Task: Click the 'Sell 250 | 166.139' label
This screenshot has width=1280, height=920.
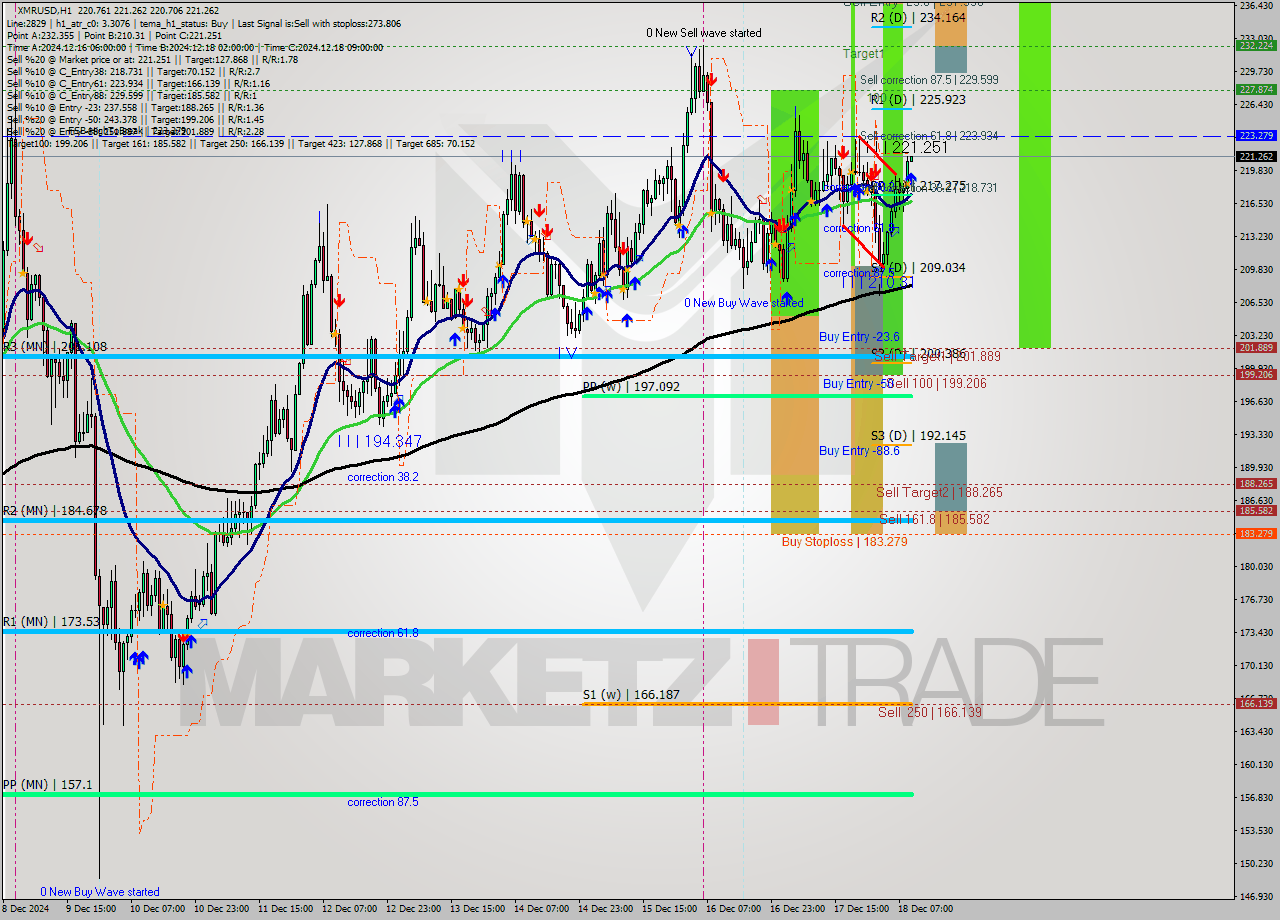Action: coord(930,712)
